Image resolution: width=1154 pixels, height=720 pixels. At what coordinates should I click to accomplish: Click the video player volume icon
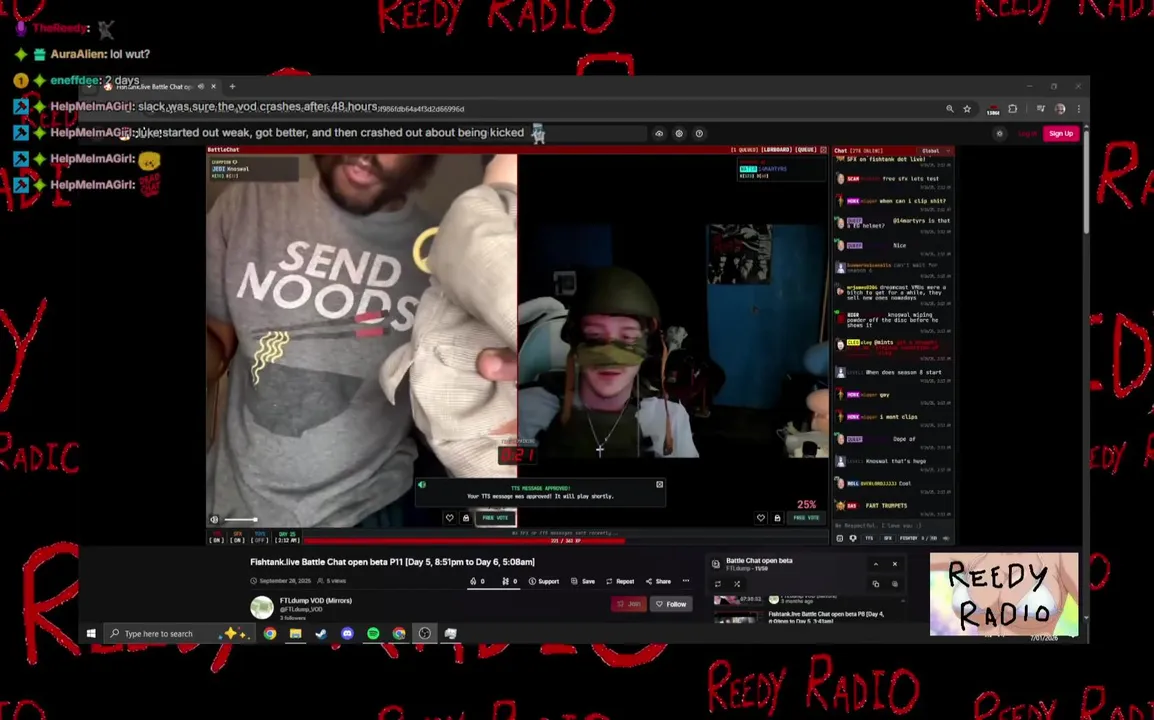[x=214, y=519]
